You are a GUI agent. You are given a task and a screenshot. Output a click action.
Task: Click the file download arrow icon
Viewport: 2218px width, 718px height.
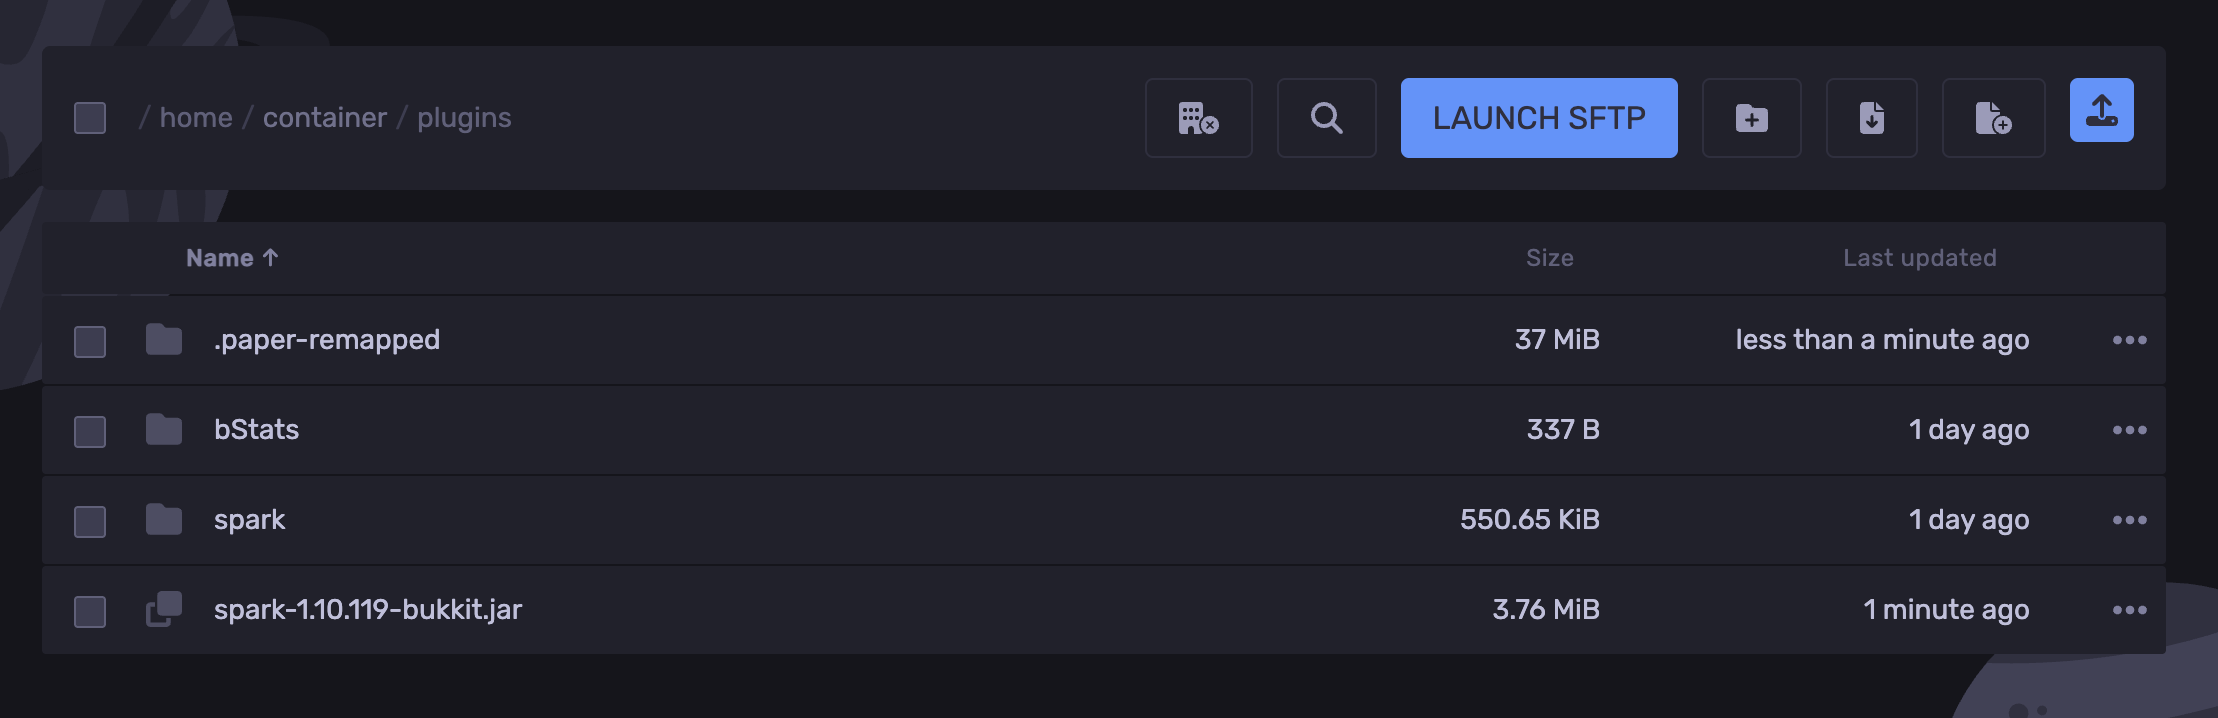[x=1871, y=118]
